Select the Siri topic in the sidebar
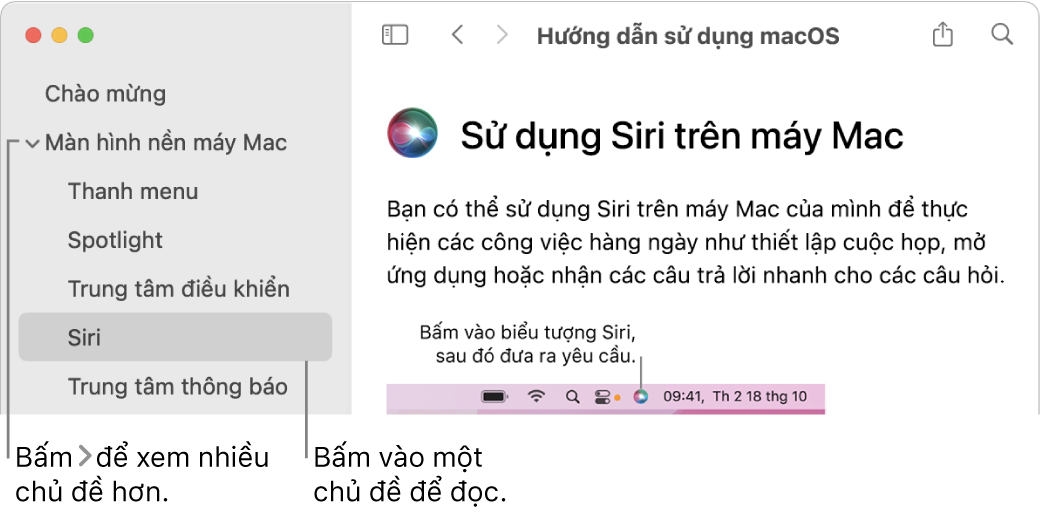The height and width of the screenshot is (513, 1040). 175,337
